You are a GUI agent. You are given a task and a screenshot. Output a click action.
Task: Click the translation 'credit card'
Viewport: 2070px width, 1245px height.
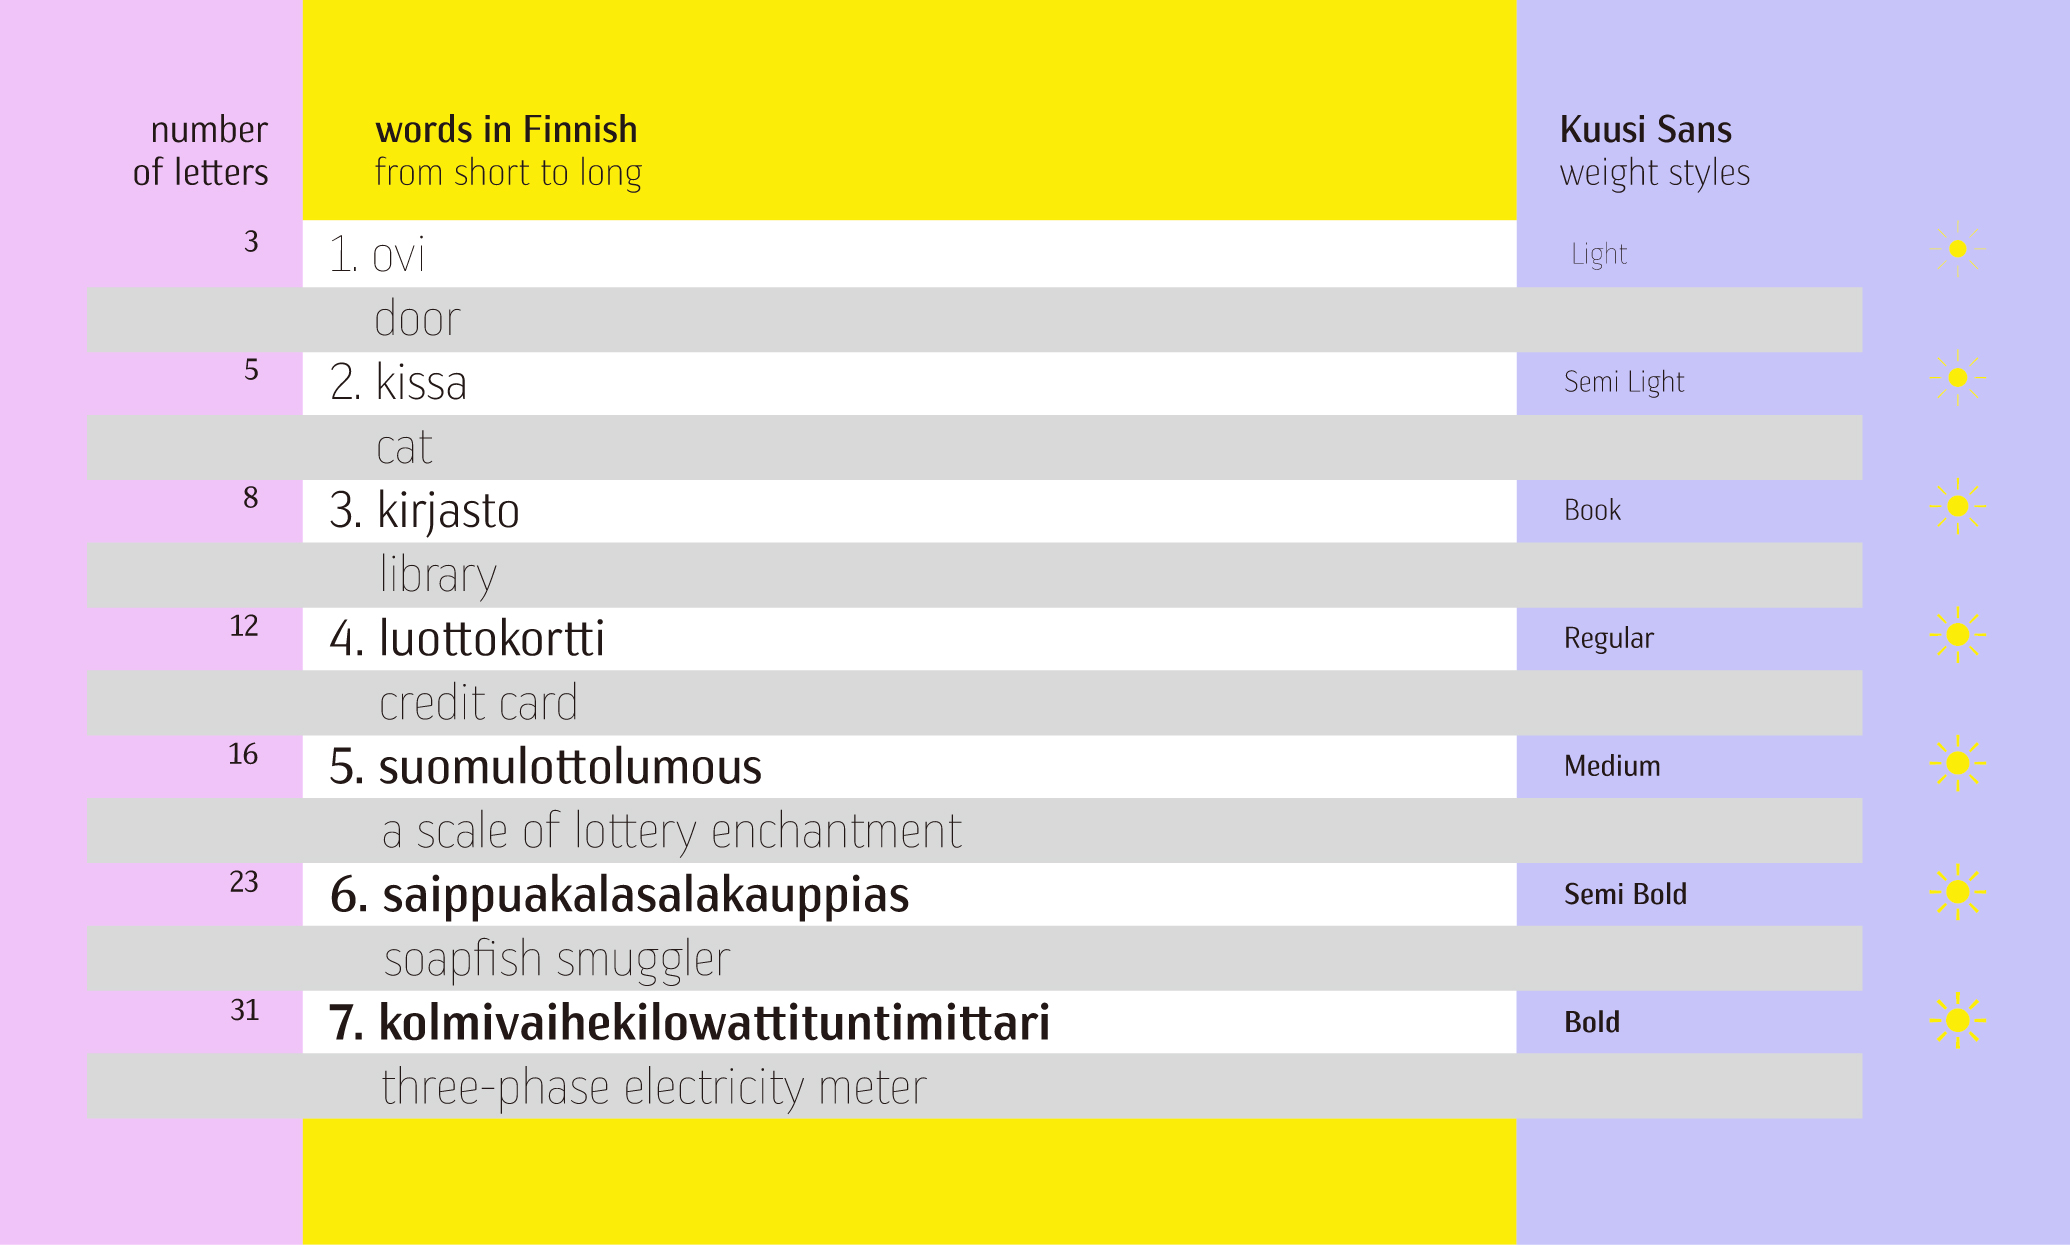click(x=478, y=703)
